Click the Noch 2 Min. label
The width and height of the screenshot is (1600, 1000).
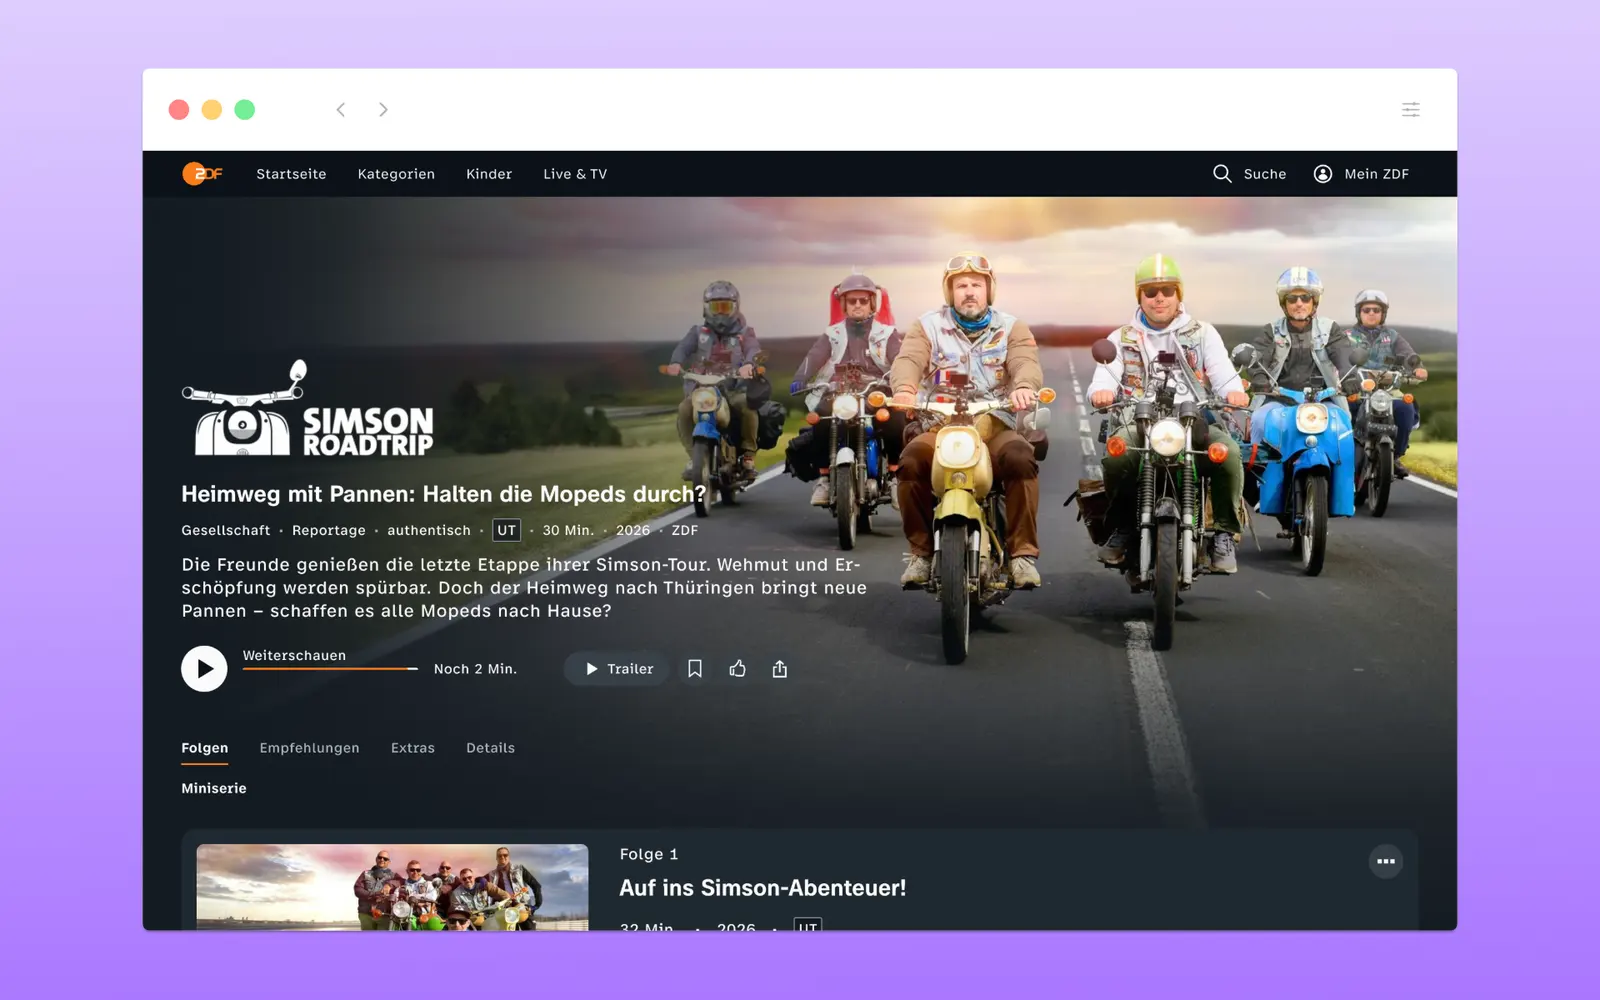[x=475, y=669]
